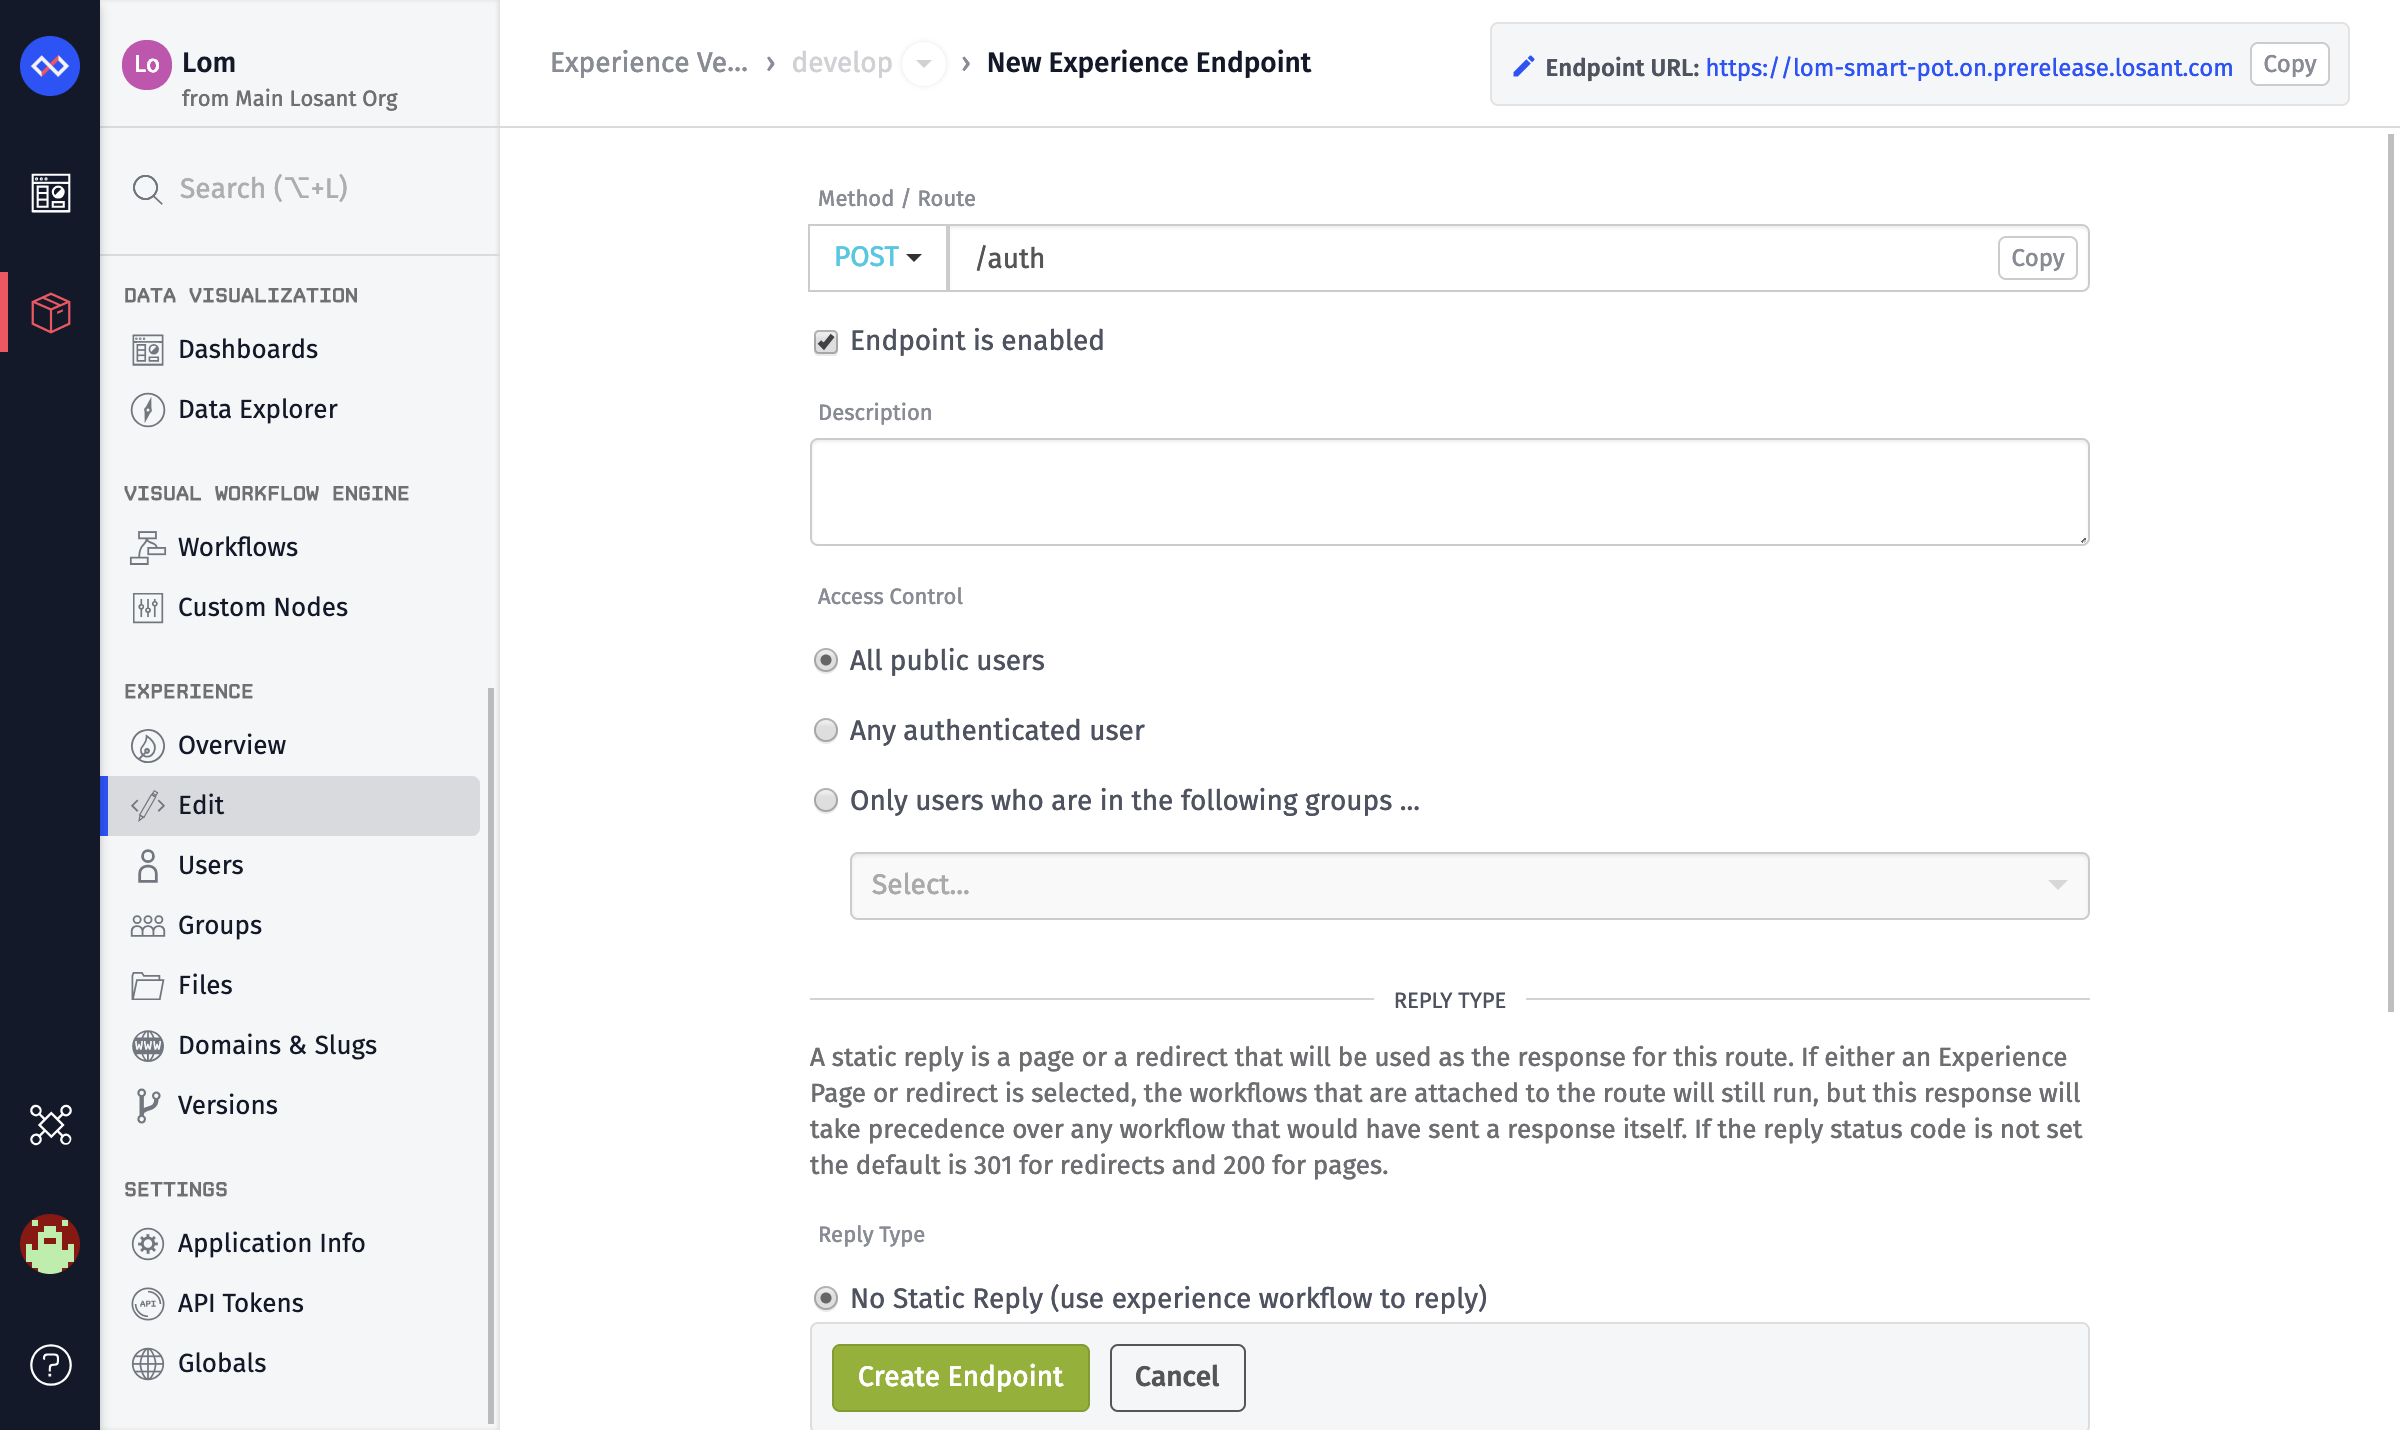Choose Only users in following groups radio
The height and width of the screenshot is (1430, 2400).
pyautogui.click(x=826, y=801)
